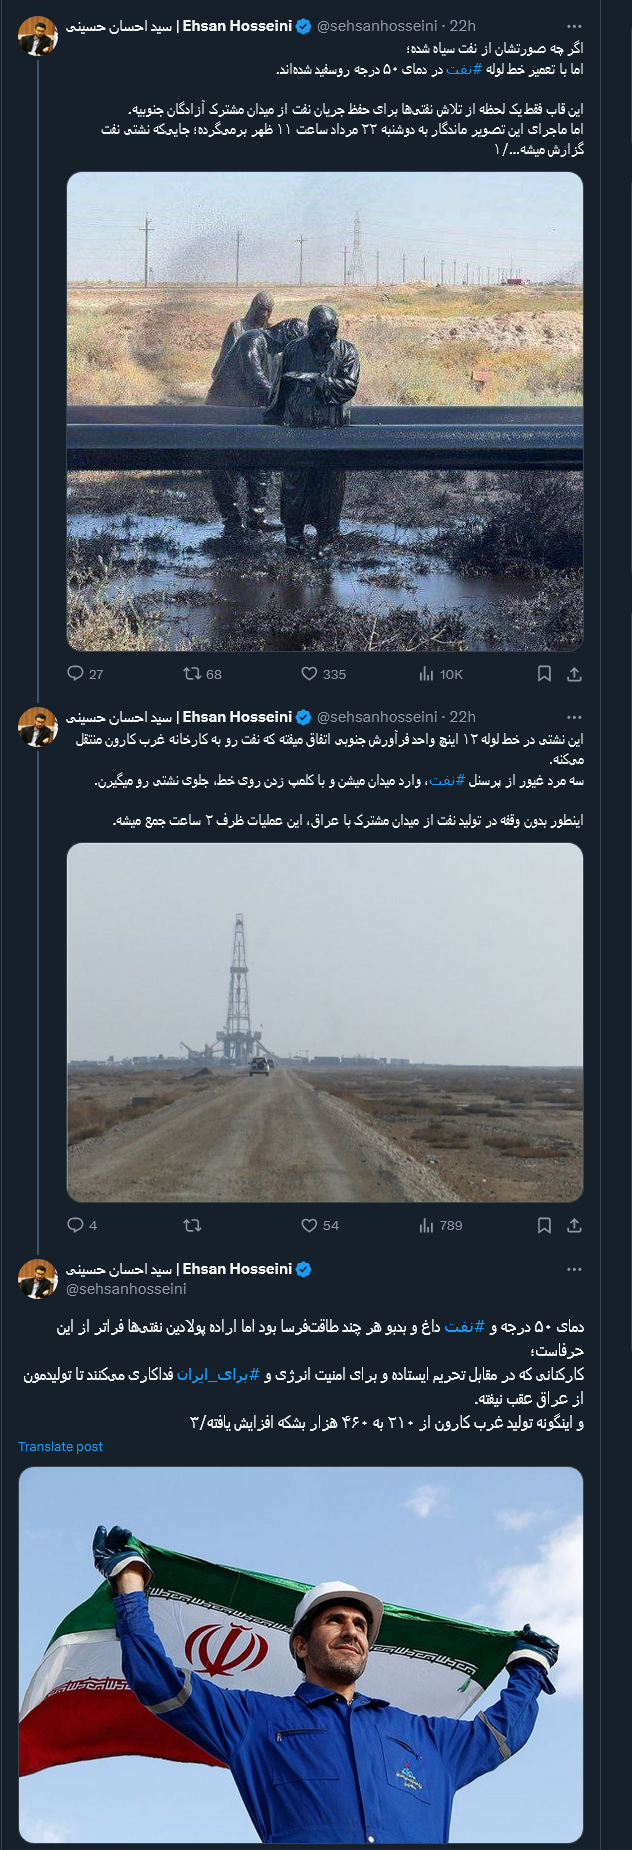Open more options menu of third post
The width and height of the screenshot is (632, 1850).
point(574,1269)
